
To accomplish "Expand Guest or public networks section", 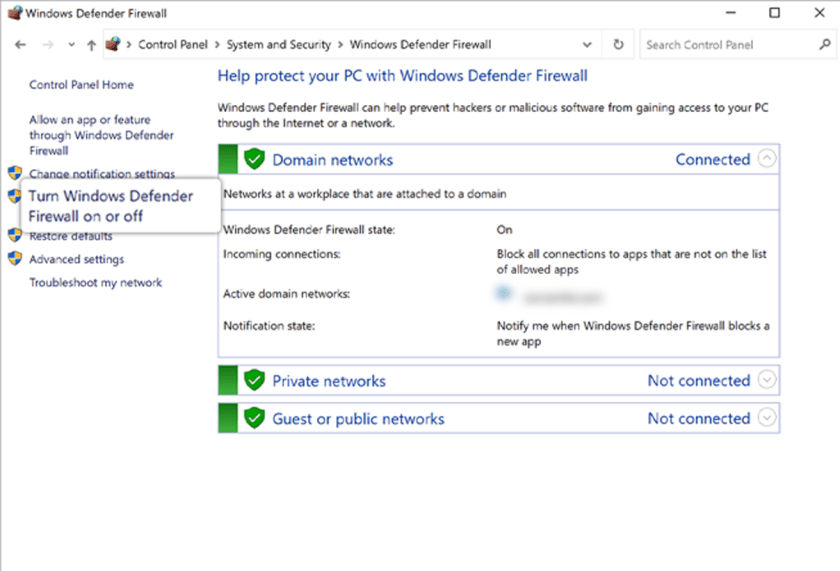I will (x=767, y=417).
